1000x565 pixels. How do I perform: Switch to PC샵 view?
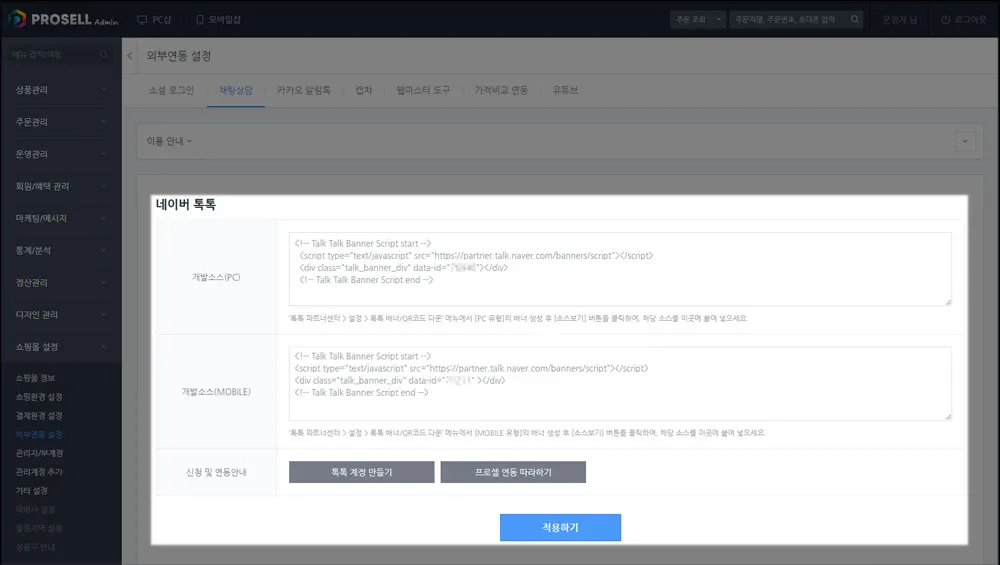pyautogui.click(x=154, y=20)
